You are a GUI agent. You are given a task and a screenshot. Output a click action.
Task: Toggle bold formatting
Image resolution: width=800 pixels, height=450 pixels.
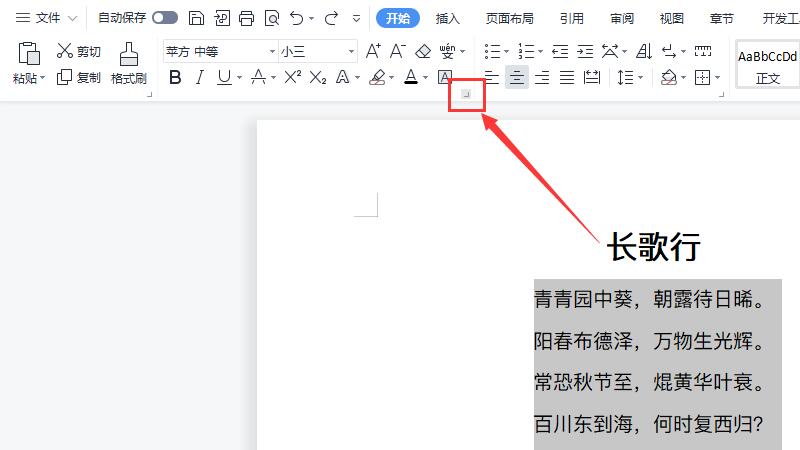coord(176,77)
